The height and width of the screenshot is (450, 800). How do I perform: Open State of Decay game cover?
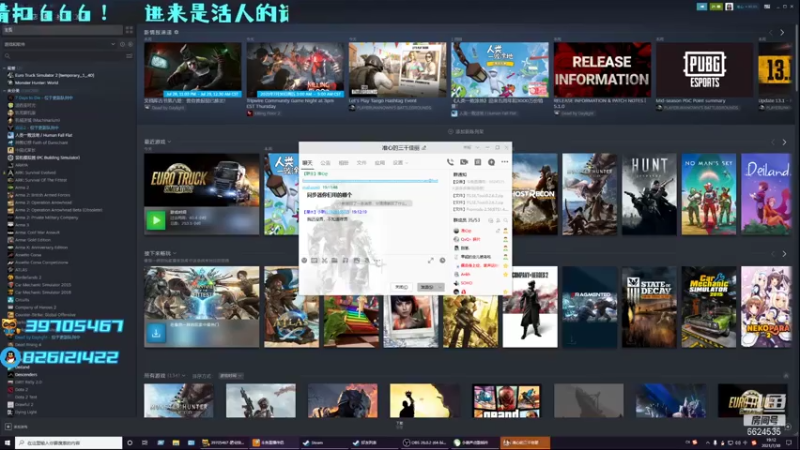click(649, 307)
